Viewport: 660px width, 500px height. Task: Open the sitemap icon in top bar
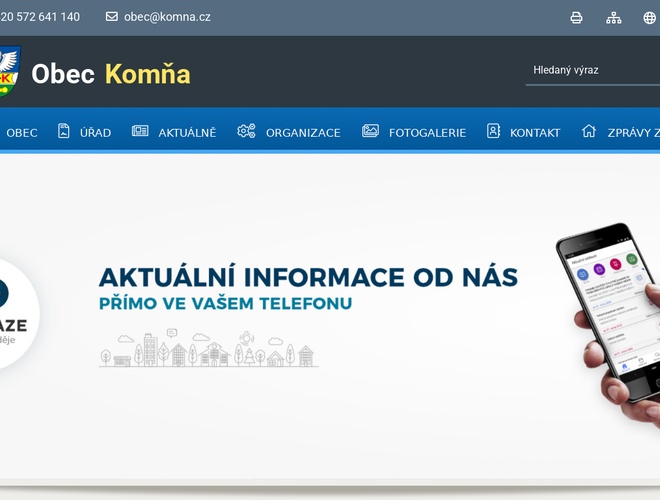(614, 18)
